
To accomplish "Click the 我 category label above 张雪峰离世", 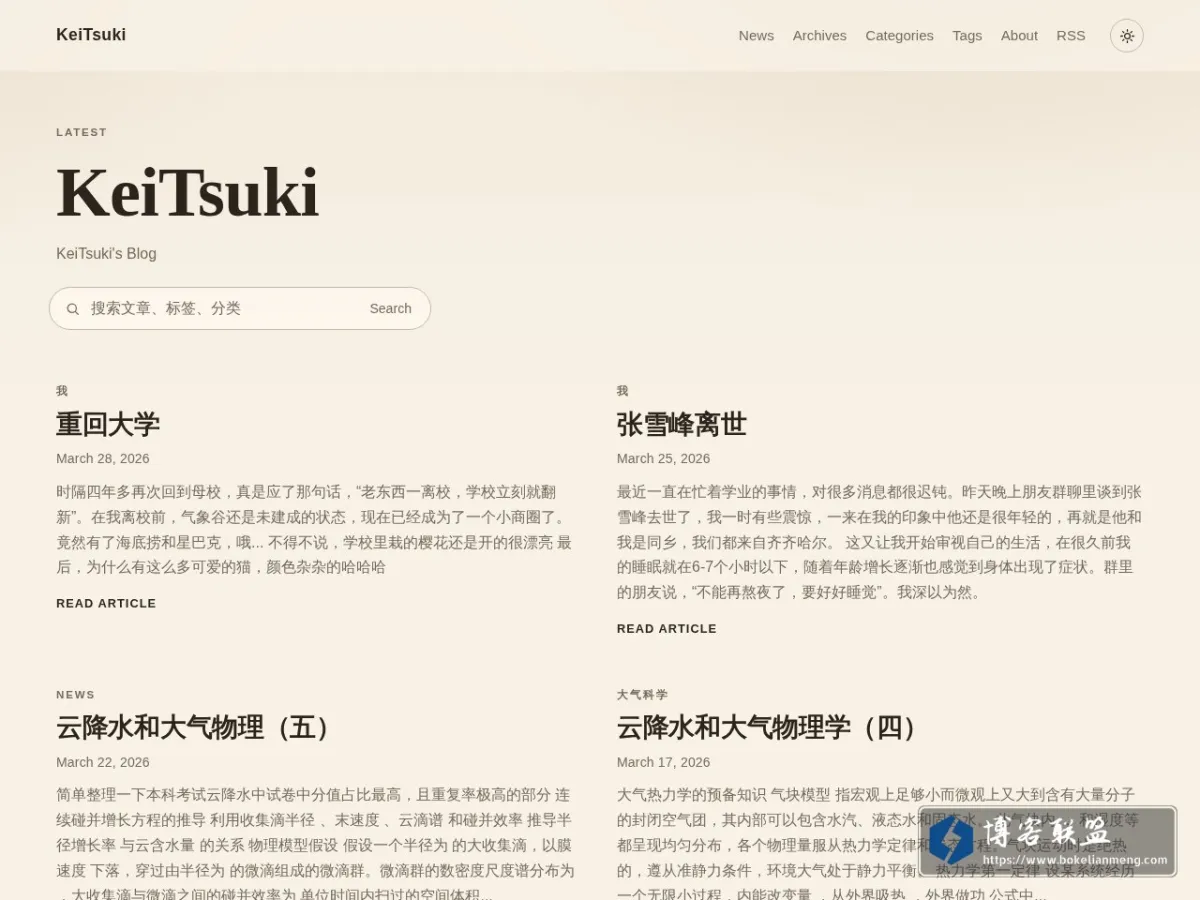I will point(623,391).
